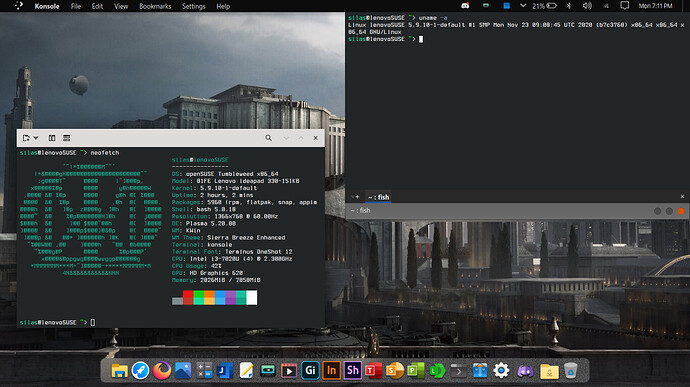Click the Discord tray icon
This screenshot has width=690, height=387.
pyautogui.click(x=465, y=6)
